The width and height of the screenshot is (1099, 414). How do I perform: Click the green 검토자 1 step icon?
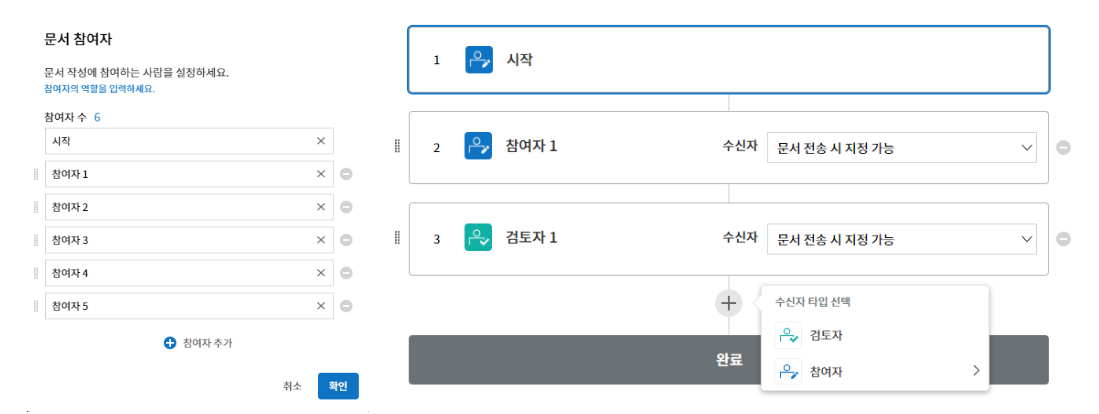(x=479, y=237)
